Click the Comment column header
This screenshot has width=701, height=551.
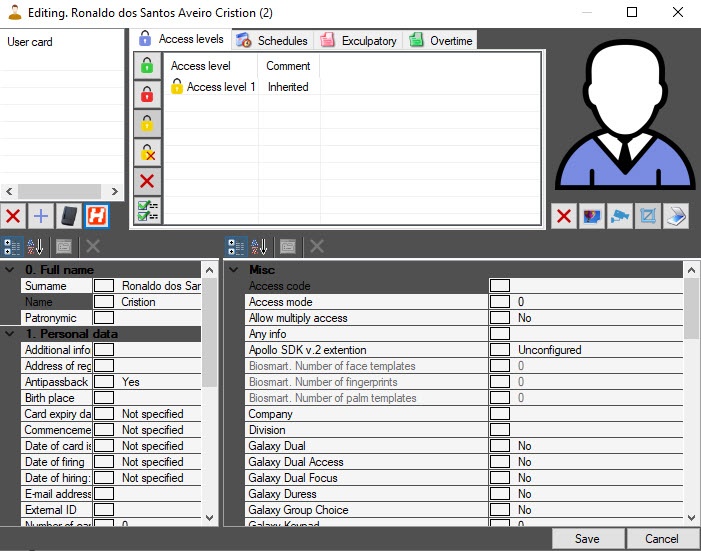coord(288,66)
